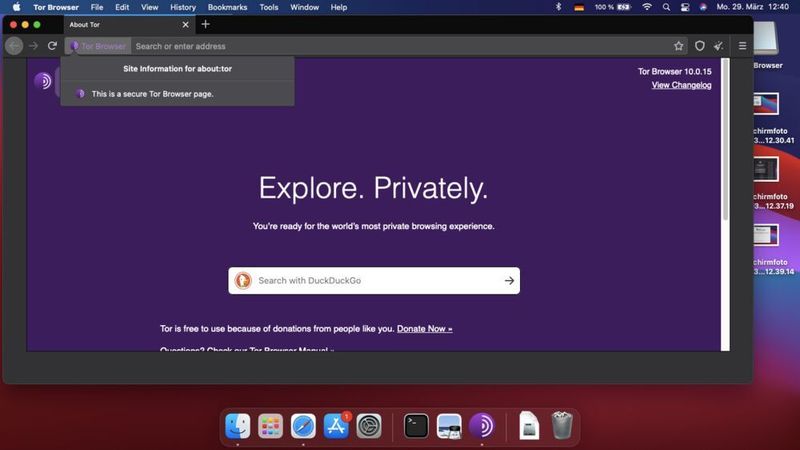The width and height of the screenshot is (800, 450).
Task: Click the View Changelog link
Action: click(681, 85)
